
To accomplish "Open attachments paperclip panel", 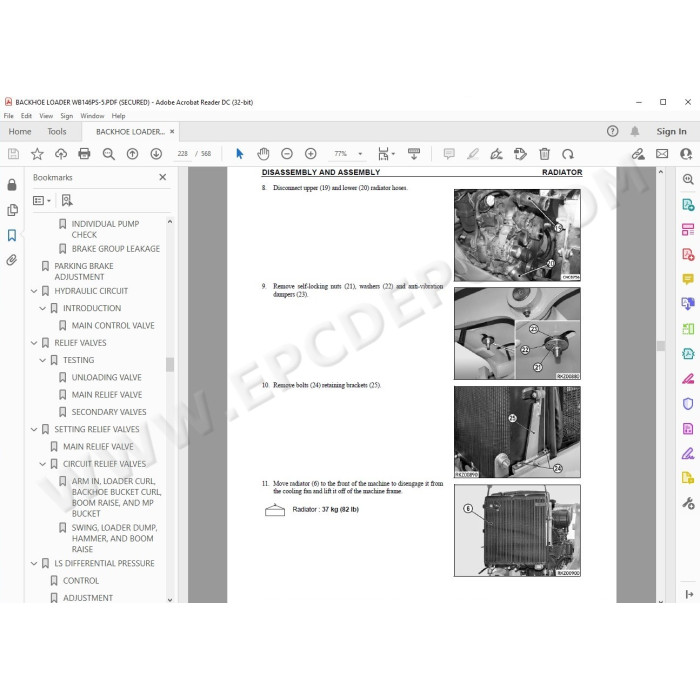I will (x=12, y=260).
